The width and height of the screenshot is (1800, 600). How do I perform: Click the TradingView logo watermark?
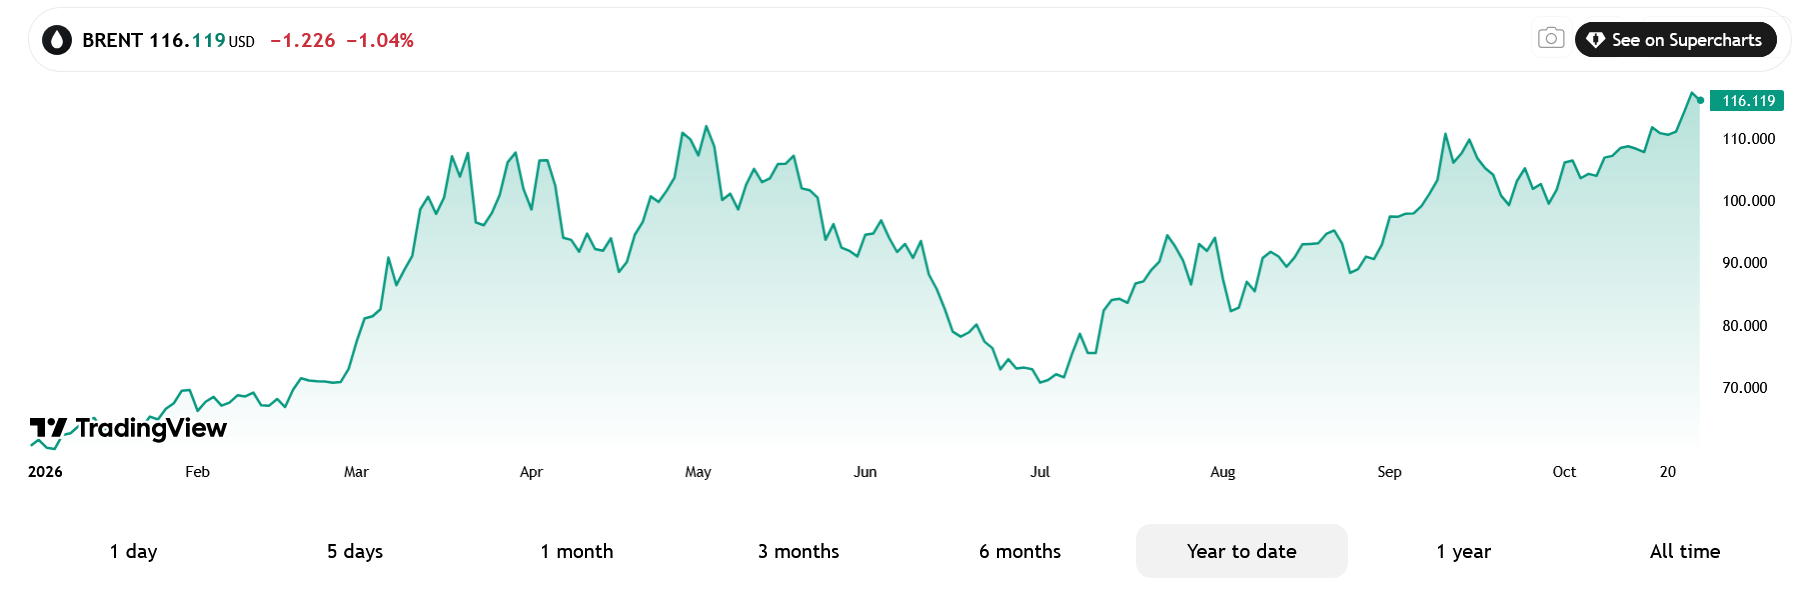128,429
